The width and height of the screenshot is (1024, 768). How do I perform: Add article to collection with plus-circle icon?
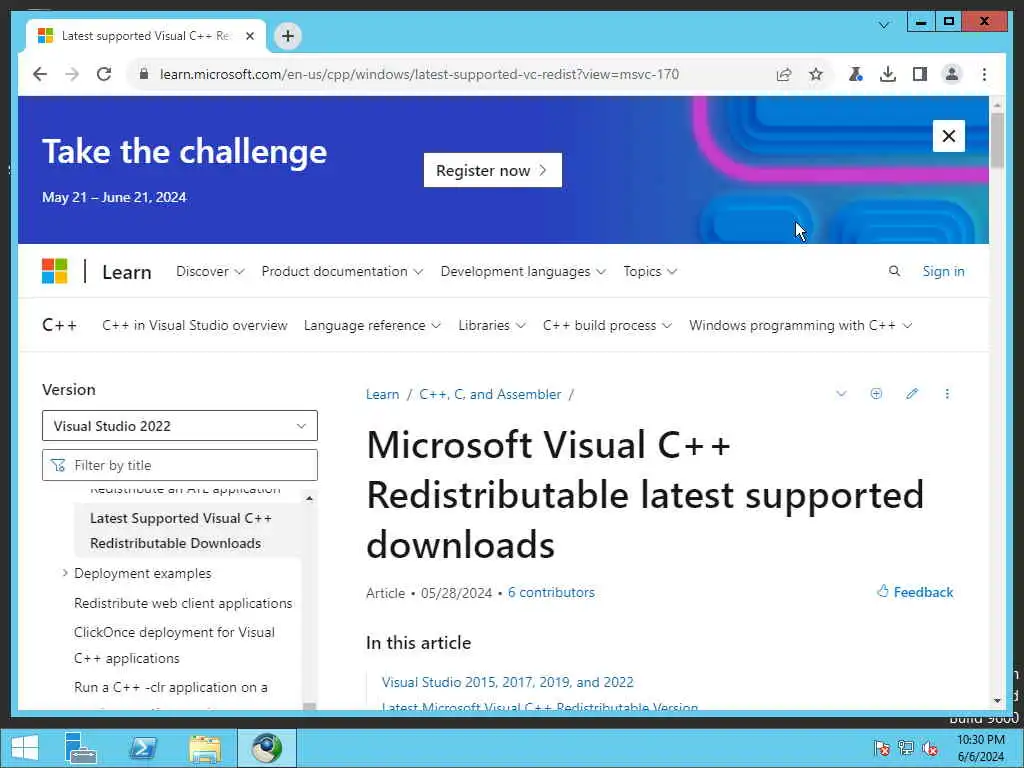point(876,394)
